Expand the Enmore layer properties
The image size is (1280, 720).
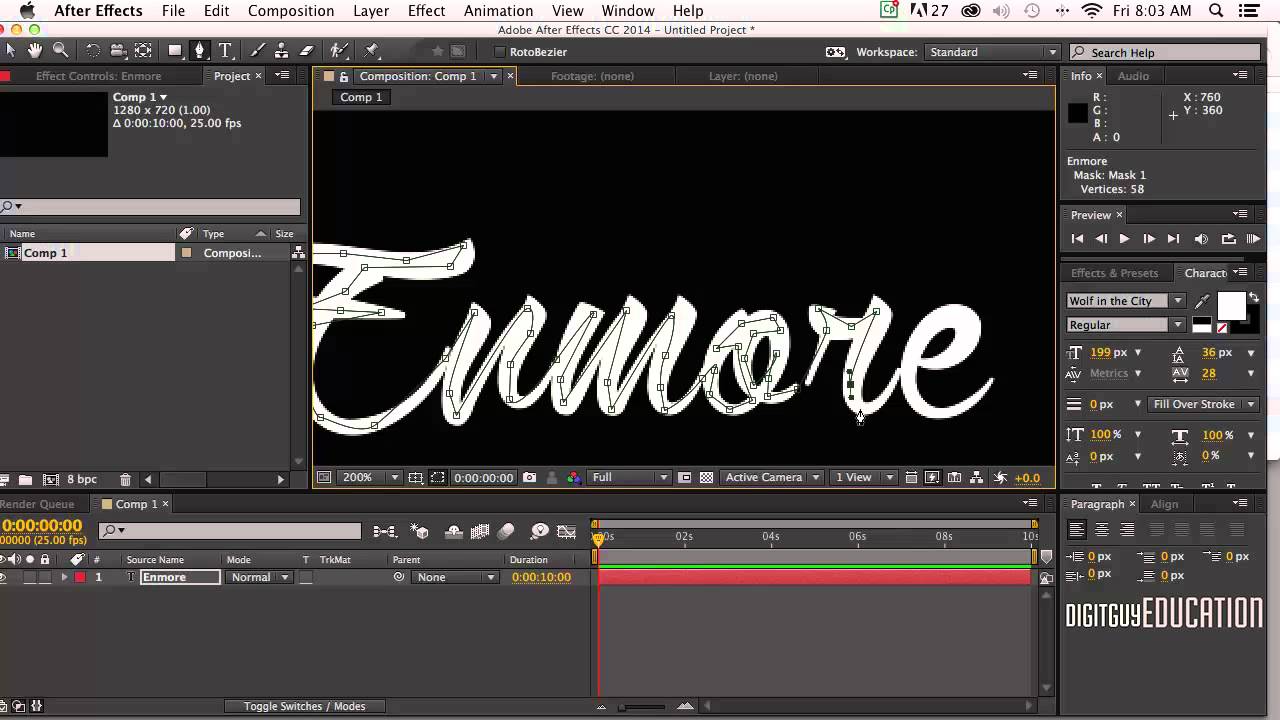(64, 577)
